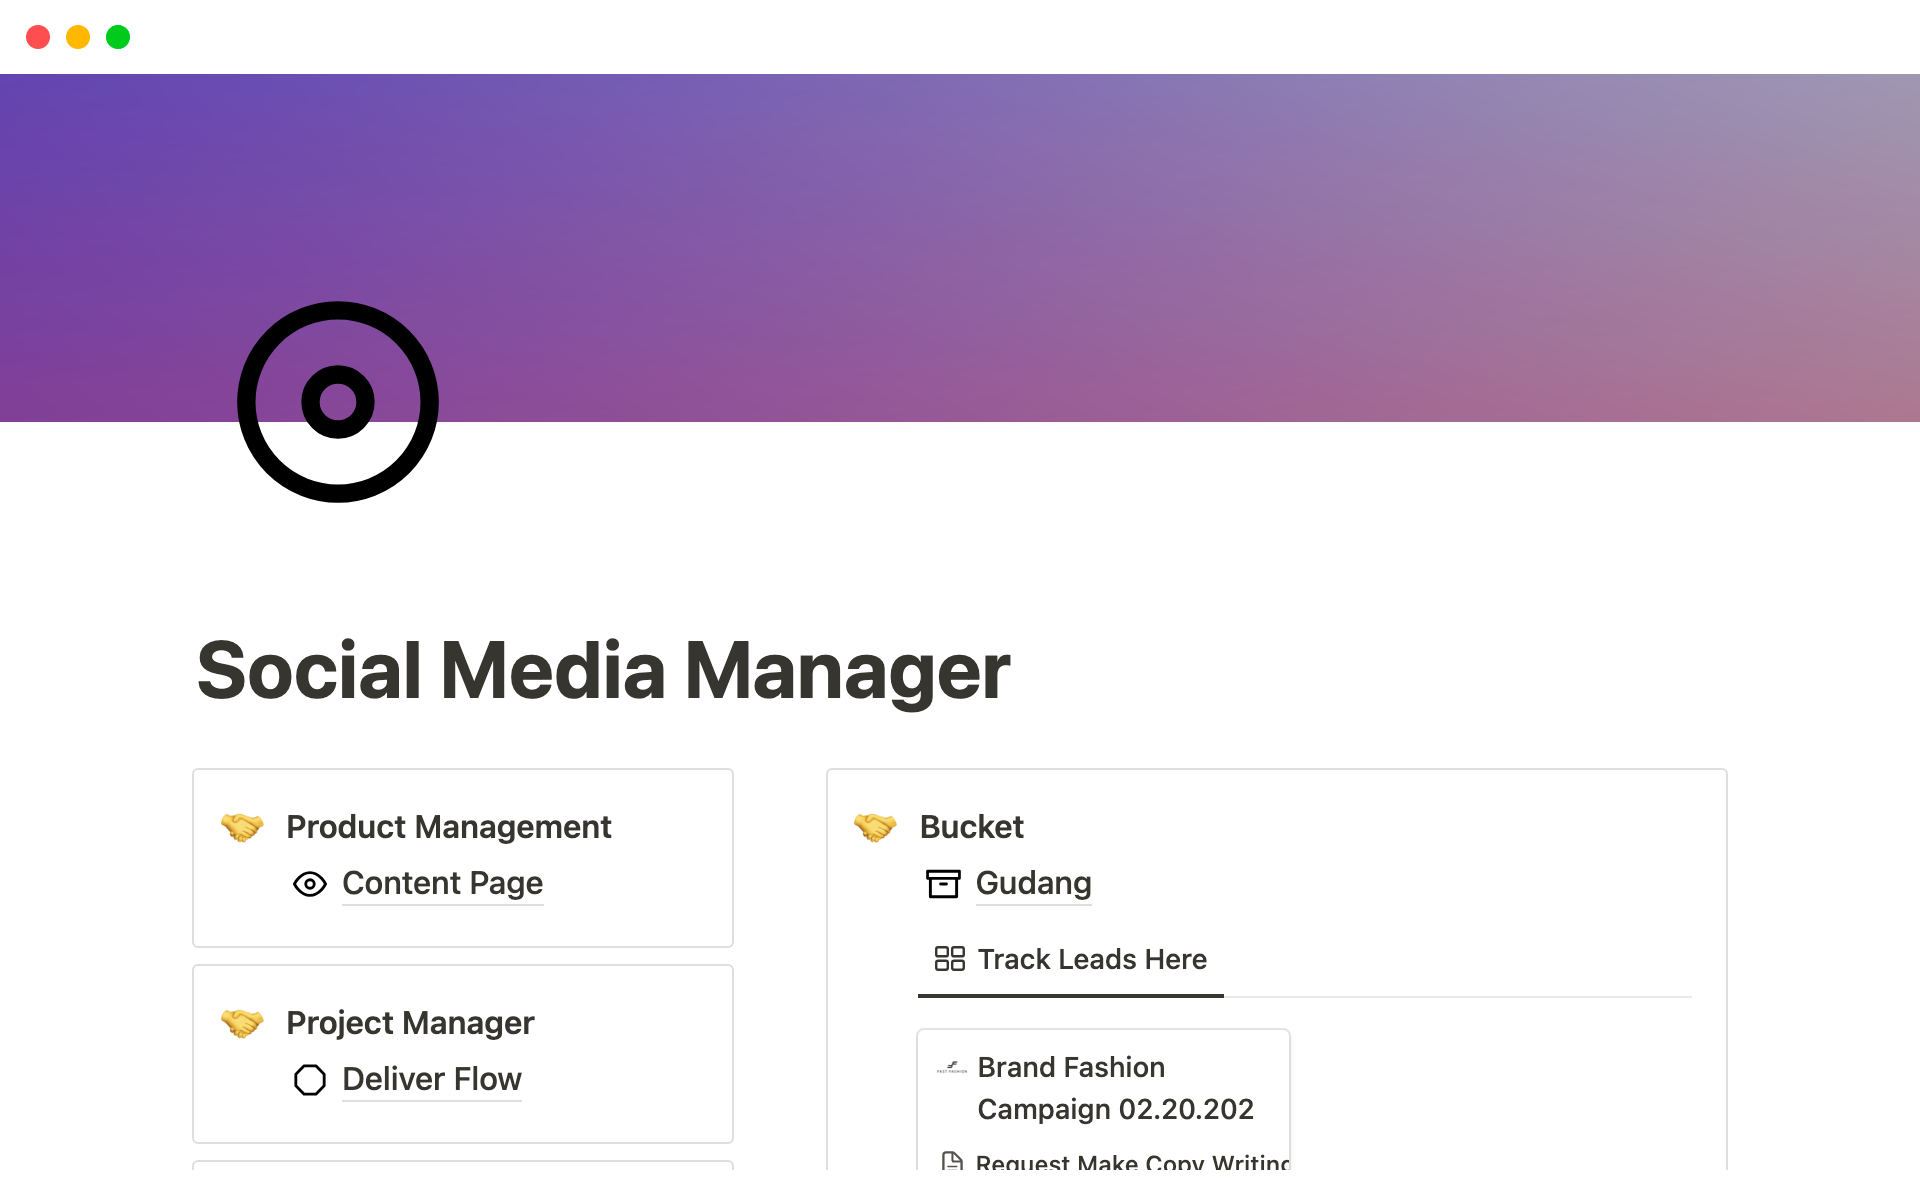Image resolution: width=1920 pixels, height=1200 pixels.
Task: Click the gallery grid icon beside Track Leads
Action: [x=949, y=959]
